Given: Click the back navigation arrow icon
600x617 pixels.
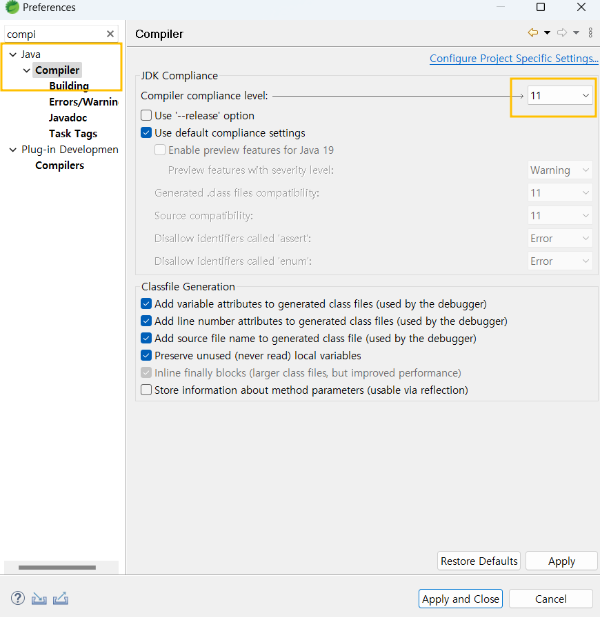Looking at the screenshot, I should [x=533, y=33].
